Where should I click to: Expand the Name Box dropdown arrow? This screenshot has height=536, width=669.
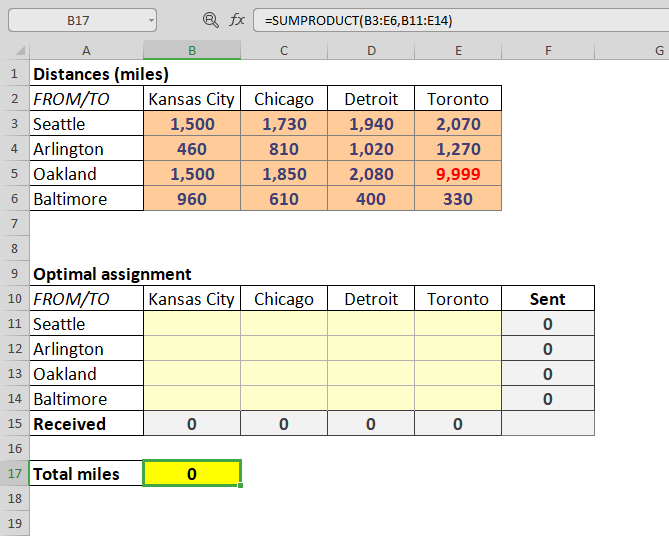click(150, 19)
